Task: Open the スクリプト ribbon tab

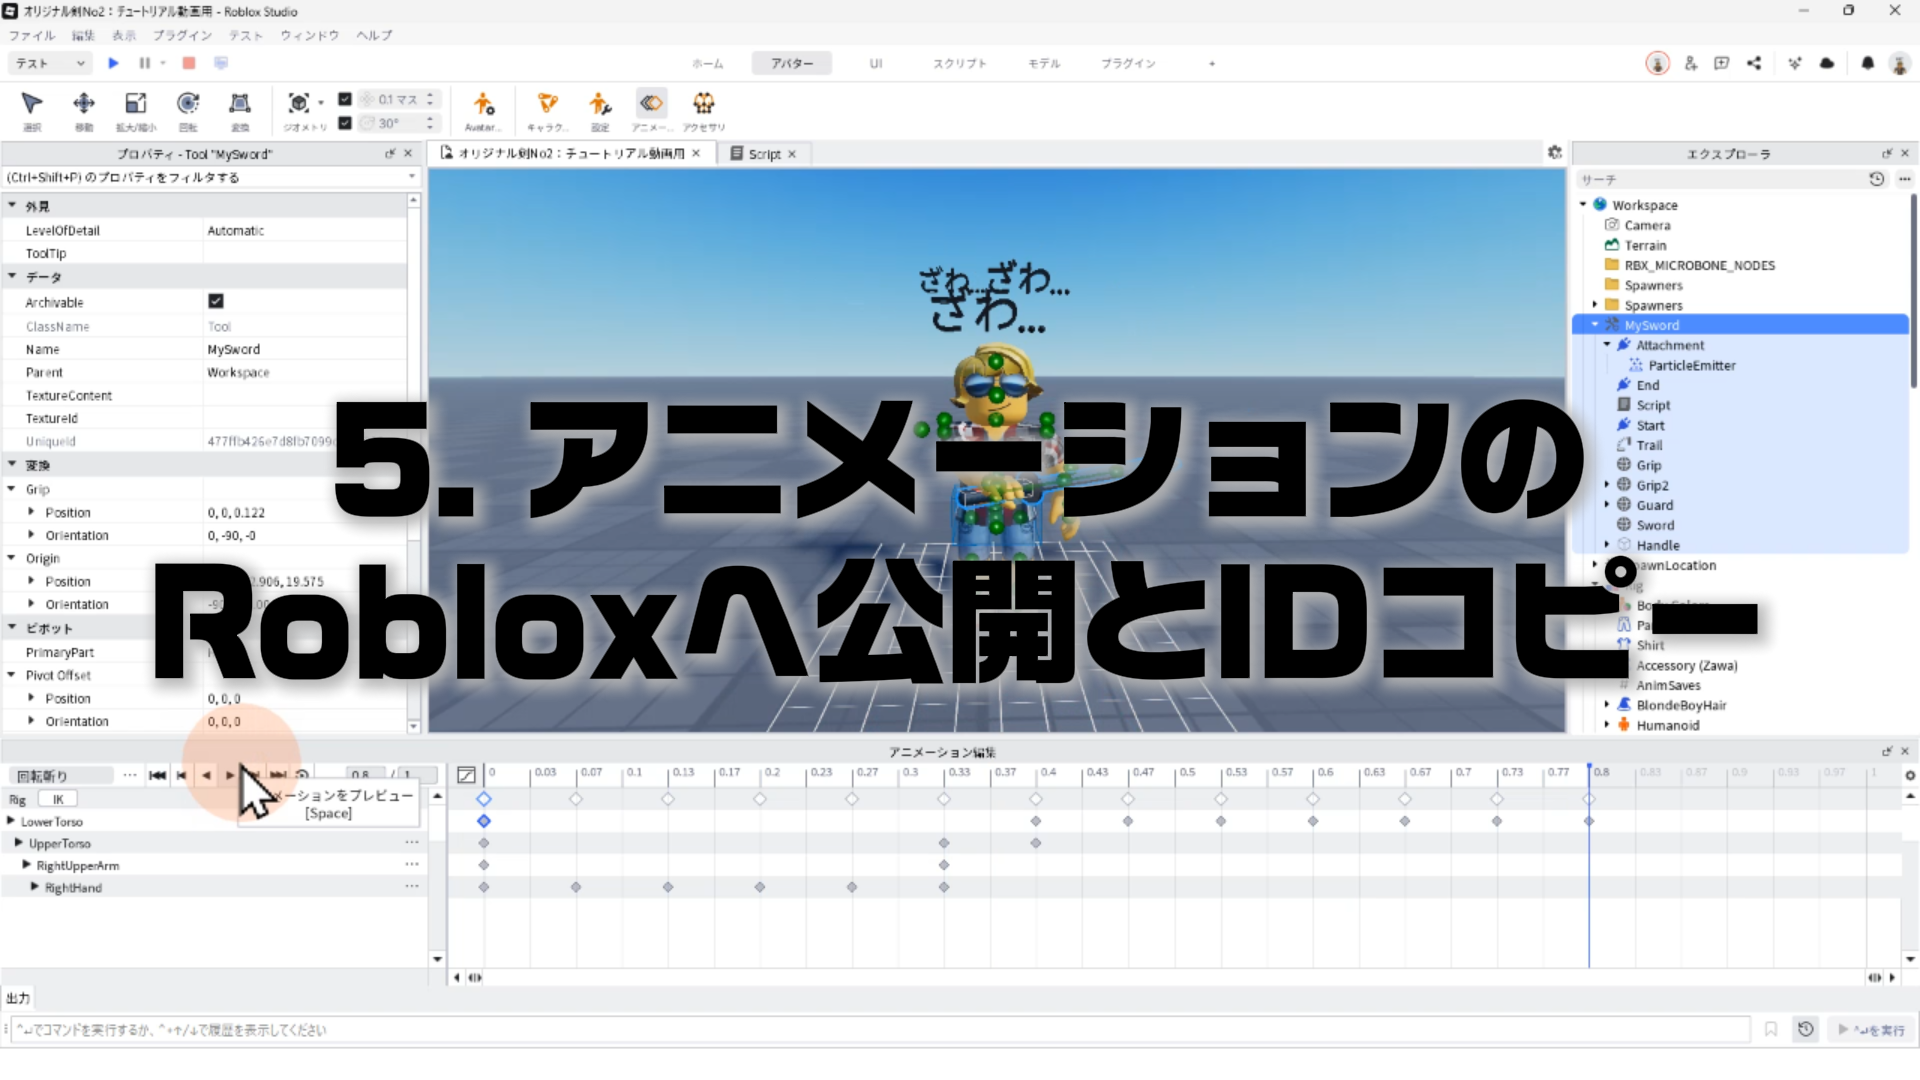Action: (x=959, y=63)
